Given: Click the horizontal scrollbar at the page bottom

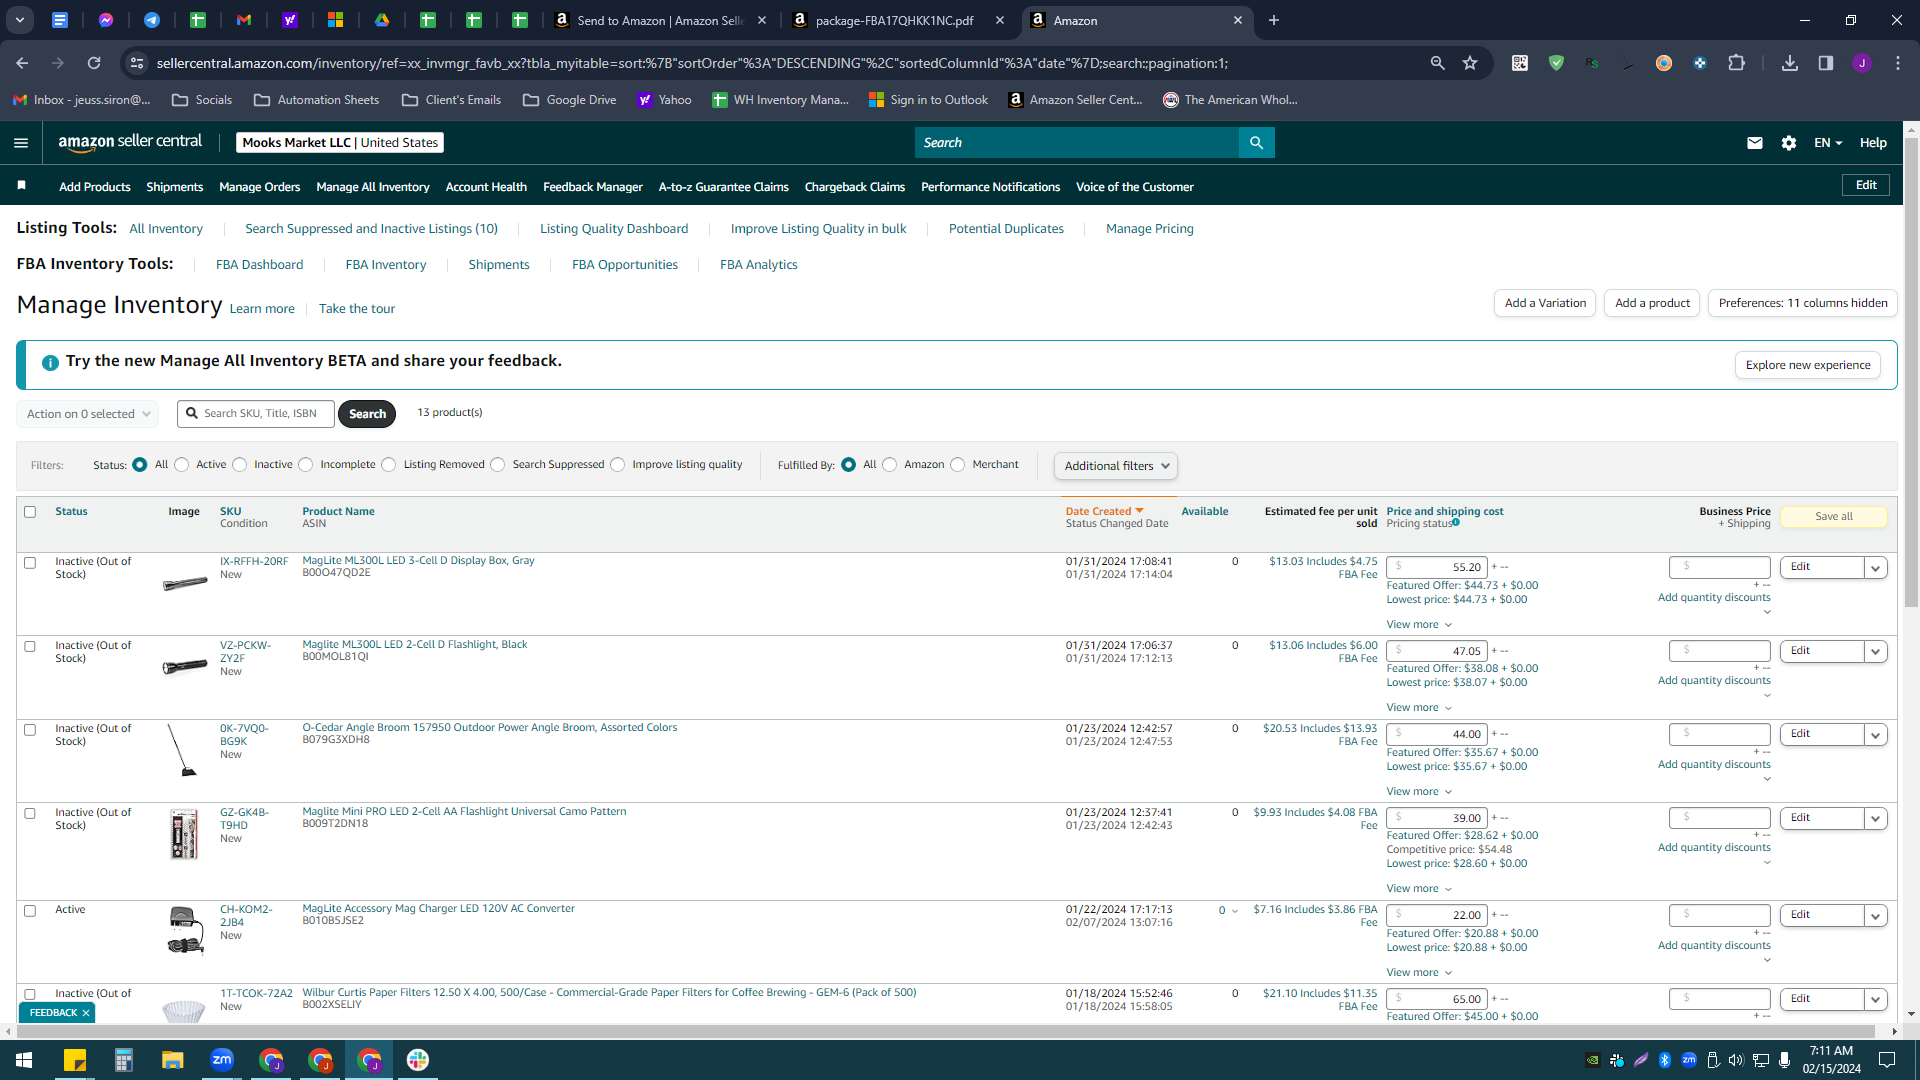Looking at the screenshot, I should coord(945,1031).
